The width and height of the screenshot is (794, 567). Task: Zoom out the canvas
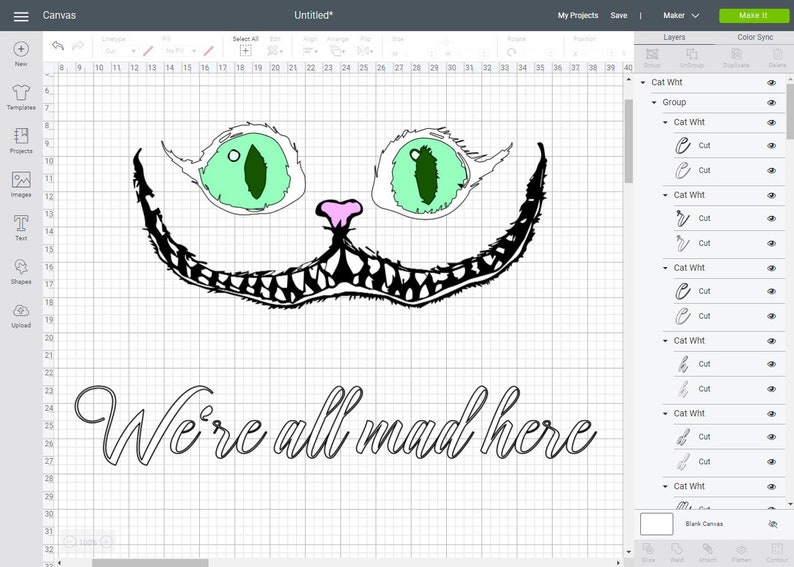click(70, 542)
